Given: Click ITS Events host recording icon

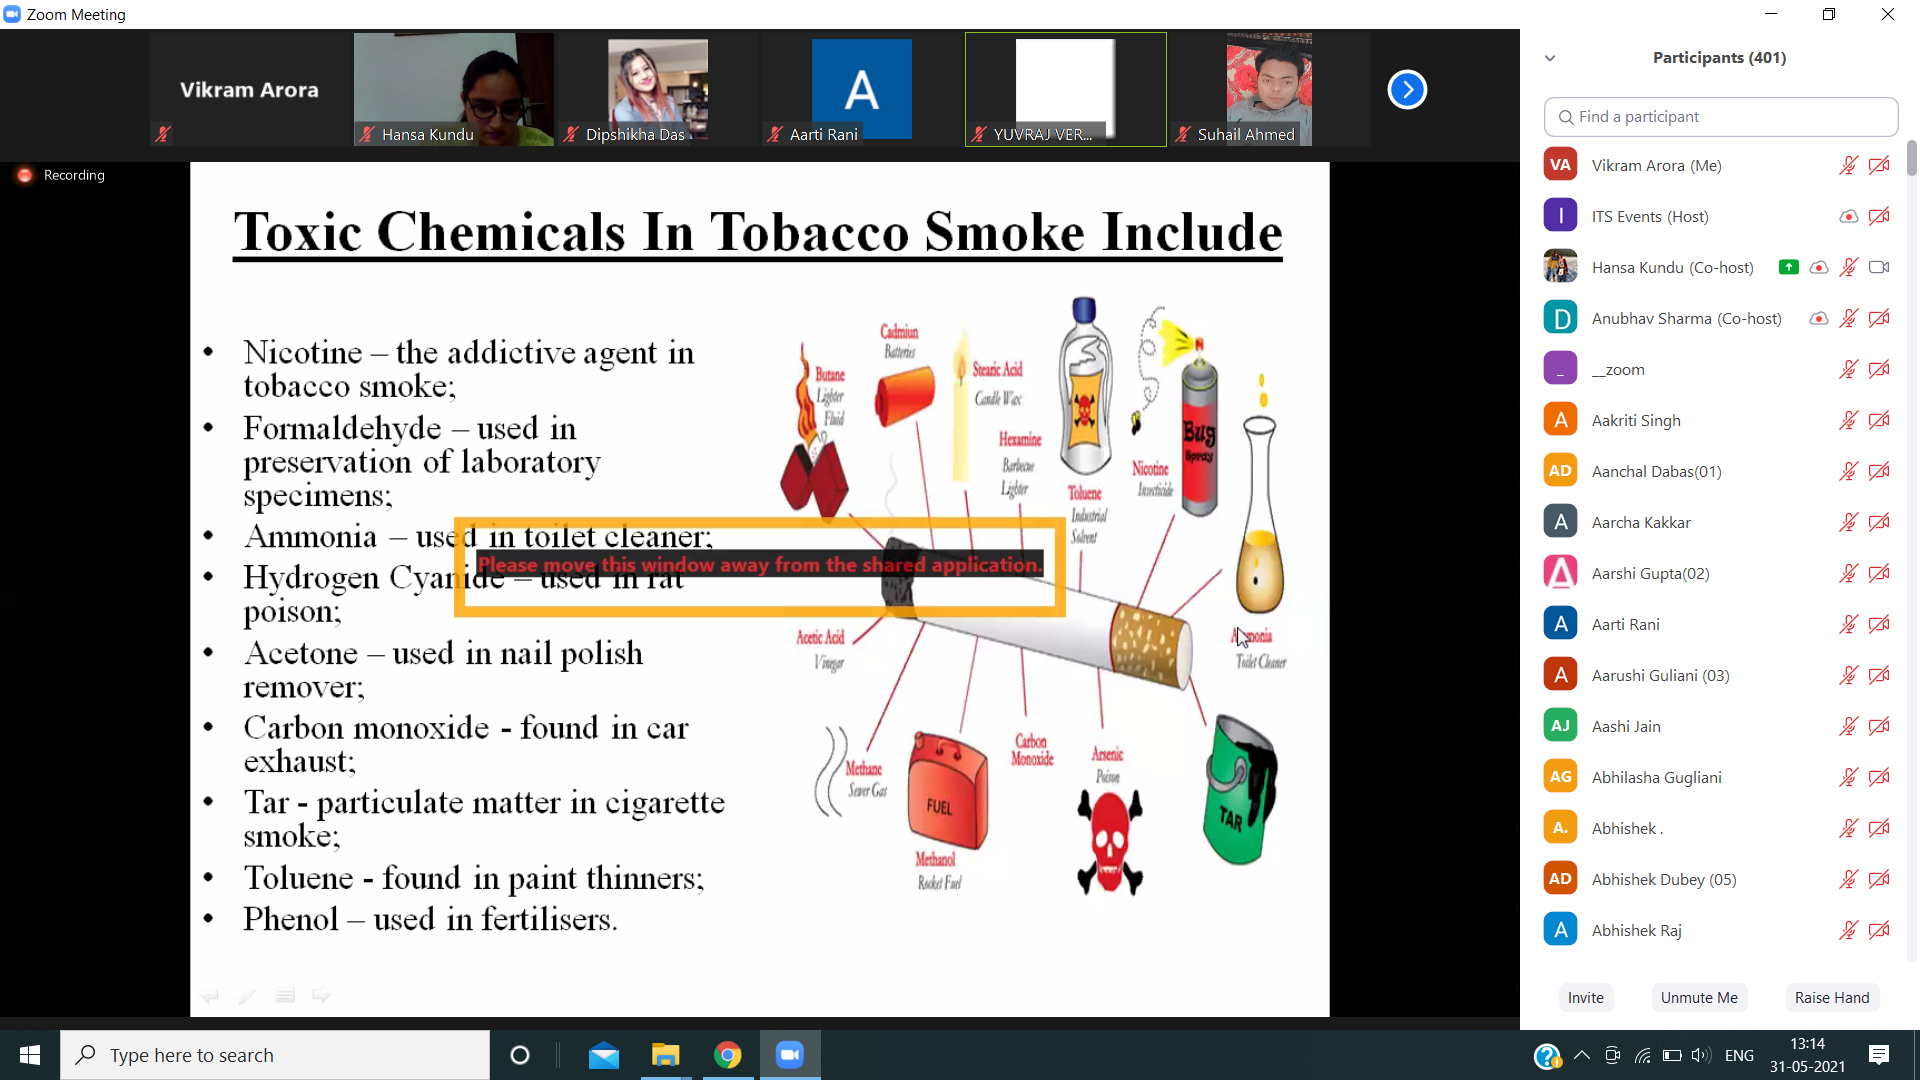Looking at the screenshot, I should [x=1848, y=216].
